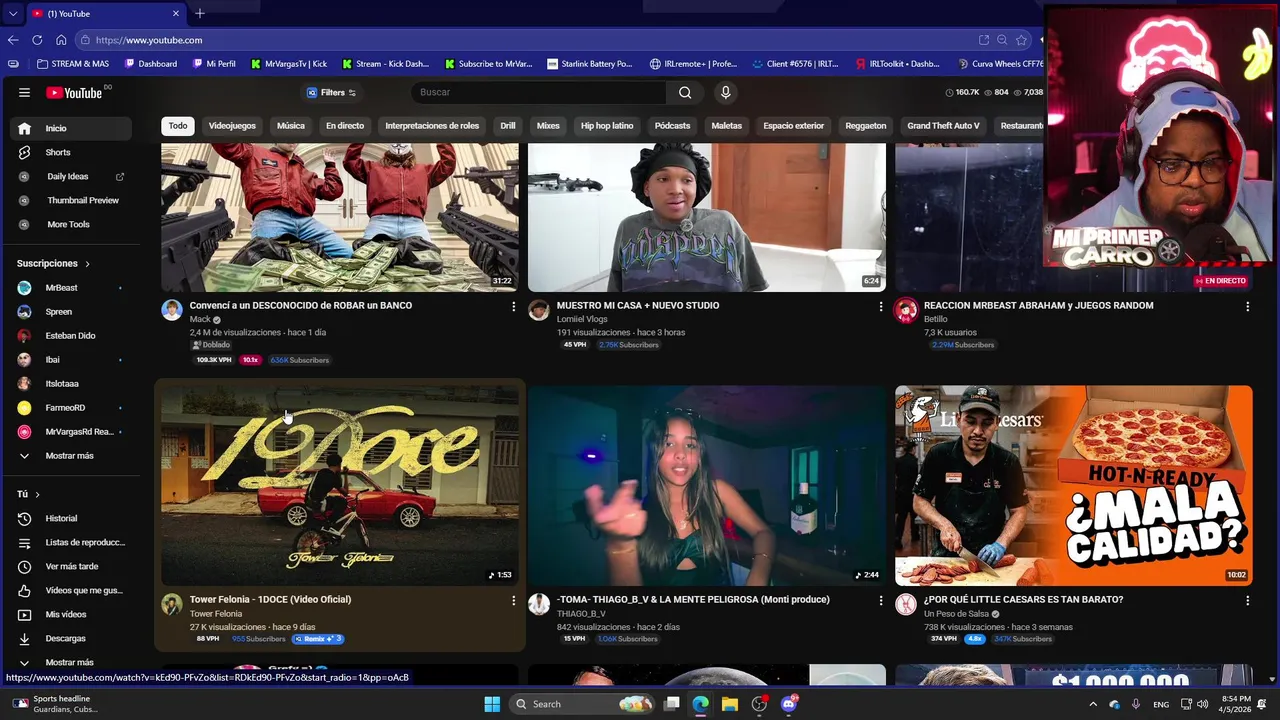Open the Filters dropdown

(332, 92)
